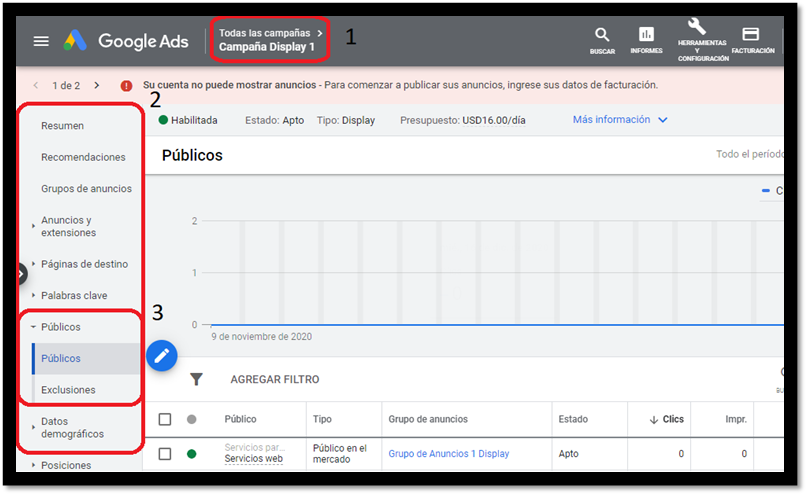Expand Anuncios y extensiones section
The height and width of the screenshot is (495, 807).
coord(33,226)
